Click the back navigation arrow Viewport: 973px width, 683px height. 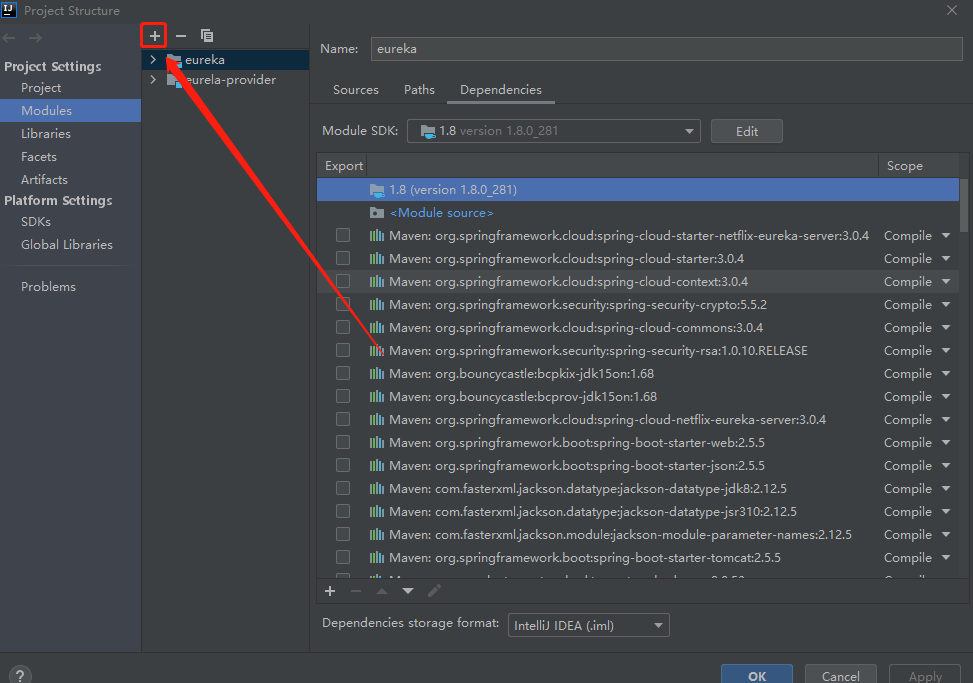tap(9, 38)
